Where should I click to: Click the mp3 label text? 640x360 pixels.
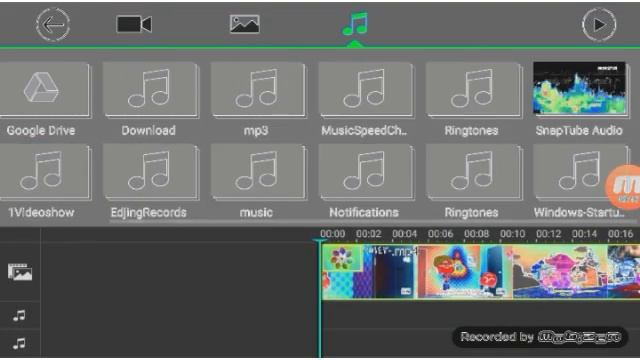tap(256, 131)
